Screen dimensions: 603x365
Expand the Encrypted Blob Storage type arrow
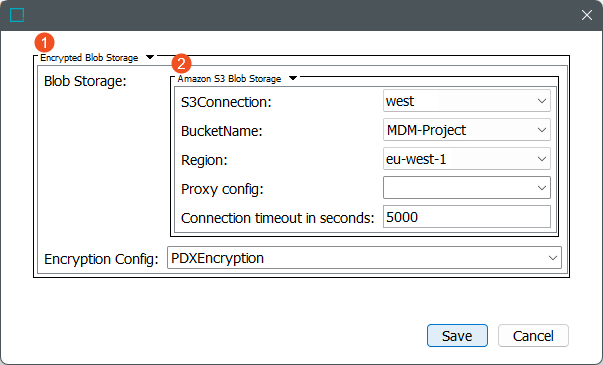(x=150, y=57)
